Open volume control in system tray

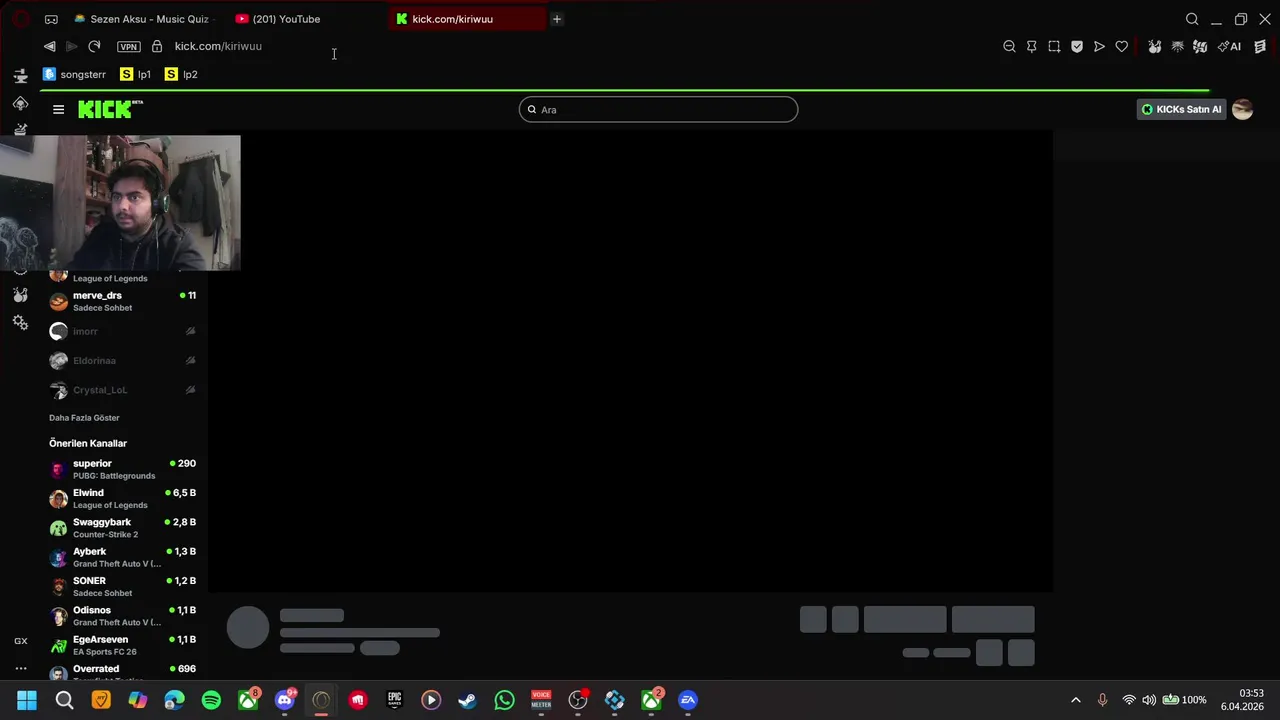tap(1149, 700)
